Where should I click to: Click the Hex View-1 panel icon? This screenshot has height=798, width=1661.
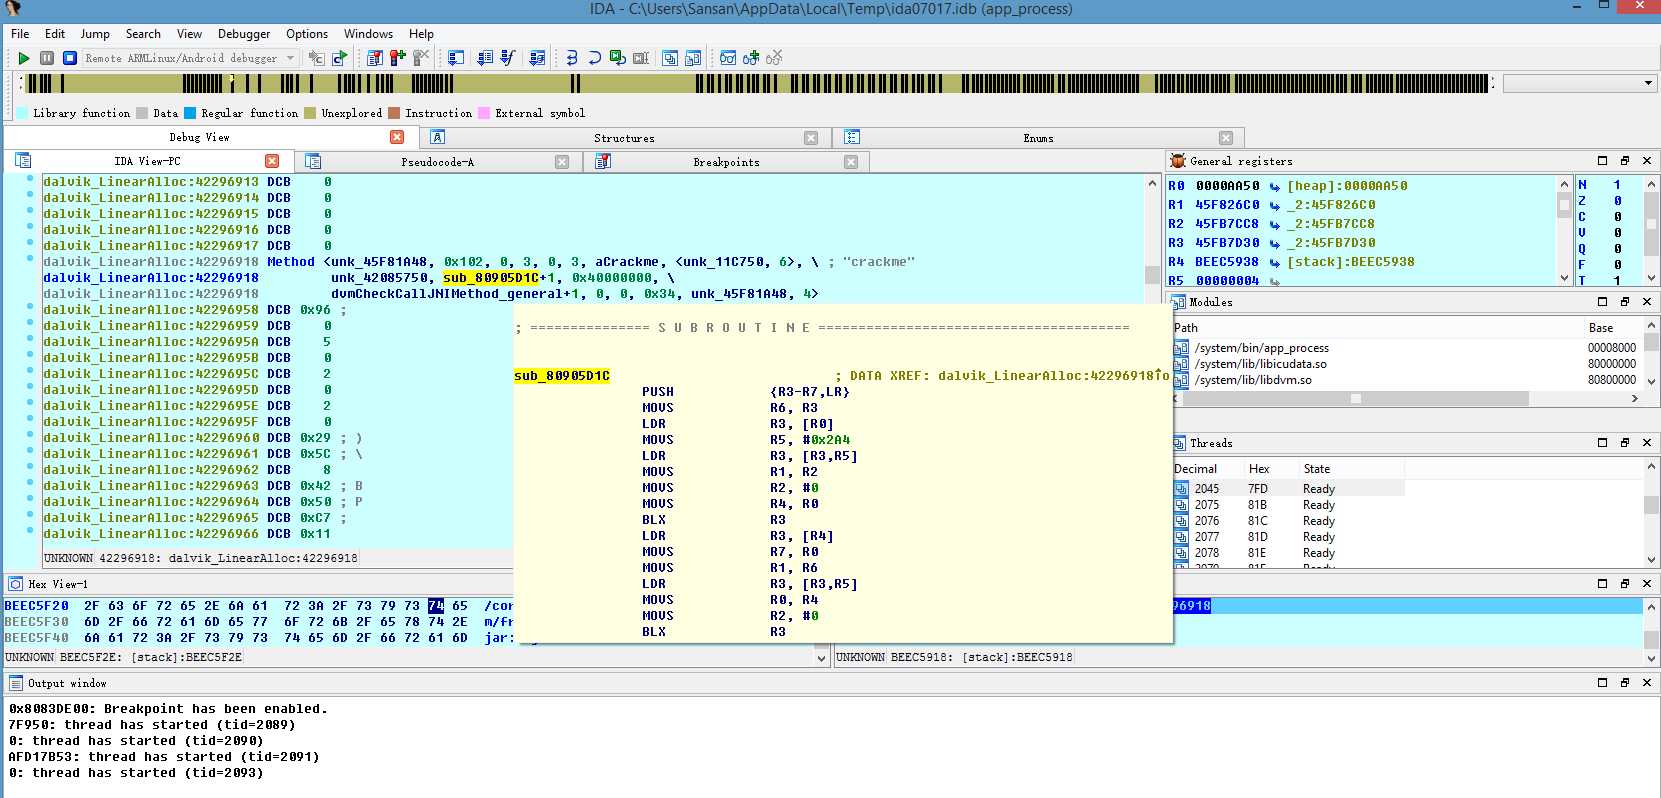point(15,583)
